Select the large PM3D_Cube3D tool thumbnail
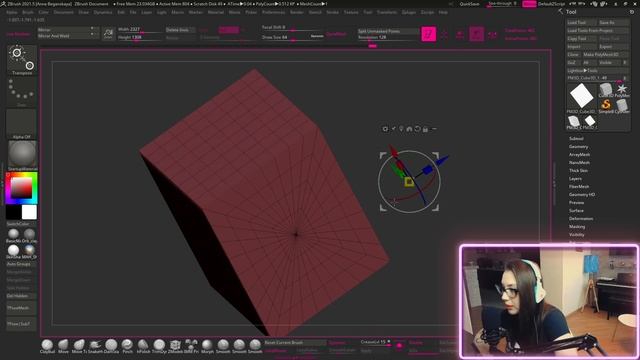Screen dimensions: 640x360 581,98
